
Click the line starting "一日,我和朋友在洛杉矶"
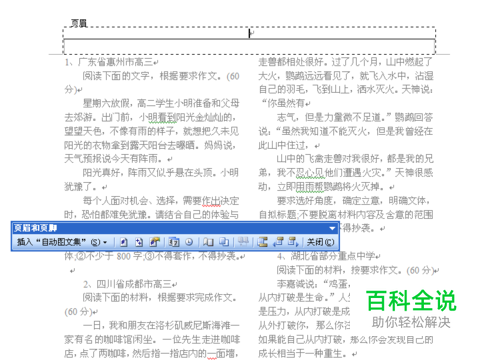pyautogui.click(x=161, y=325)
